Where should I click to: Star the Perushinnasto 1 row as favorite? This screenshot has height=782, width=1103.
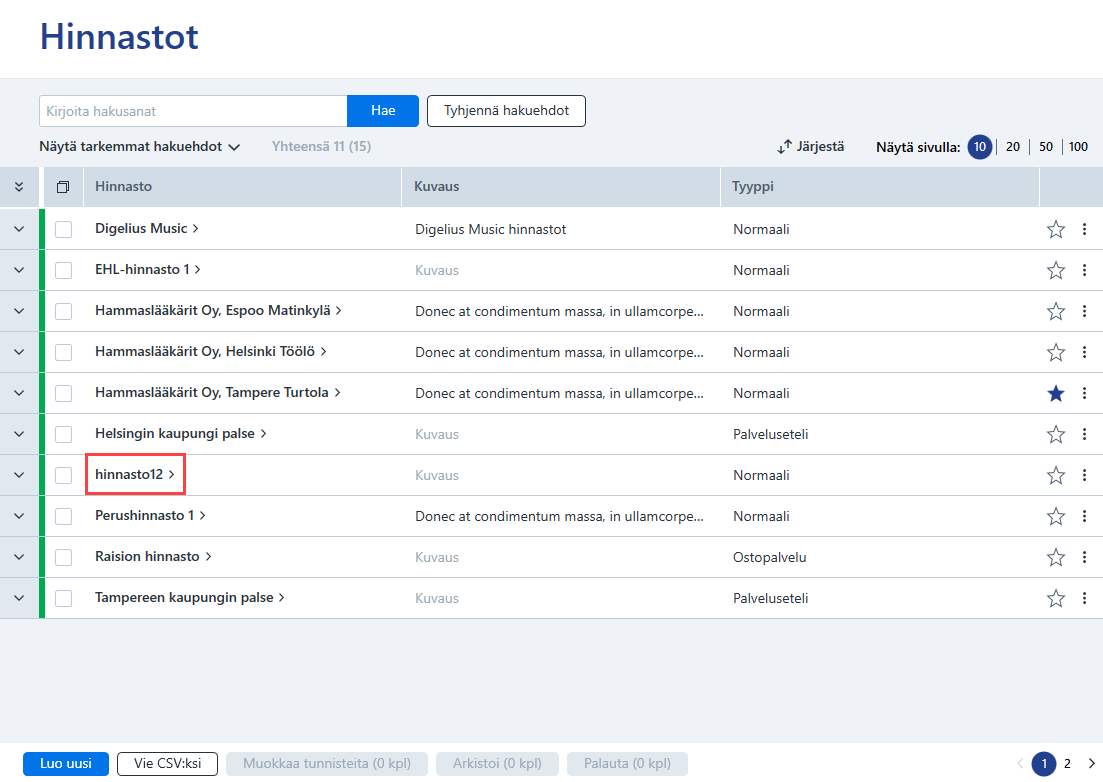1055,516
